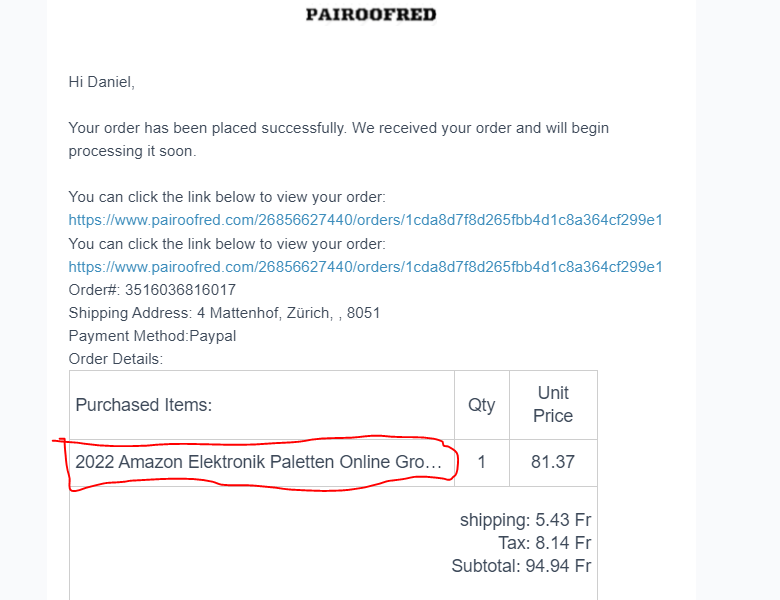Click the Tax 8.14 Fr line
This screenshot has height=600, width=780.
pyautogui.click(x=544, y=543)
